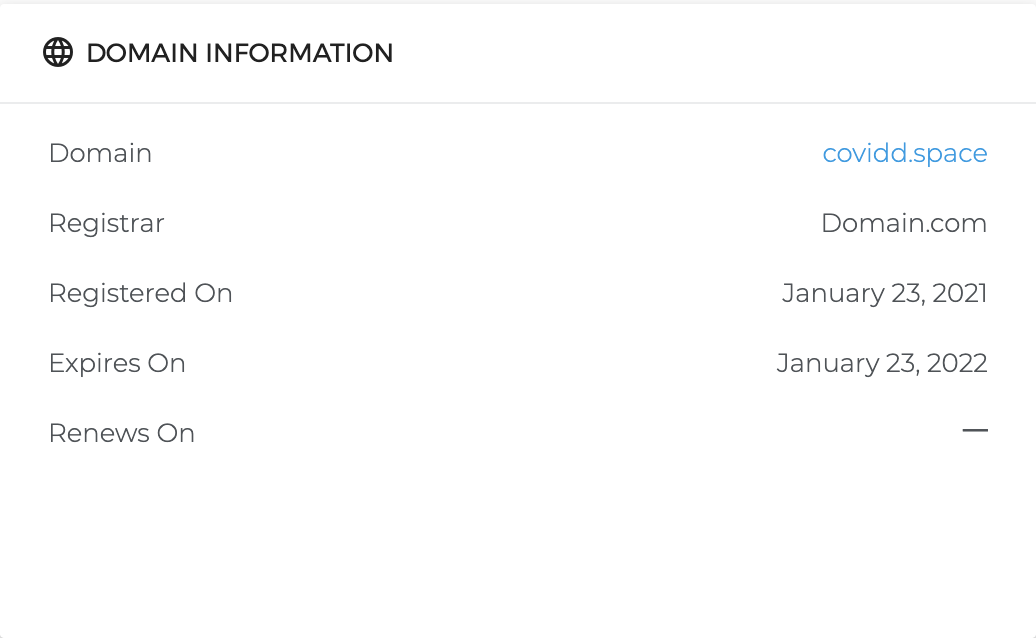This screenshot has height=638, width=1036.
Task: Click the DOMAIN INFORMATION heading text
Action: point(240,53)
